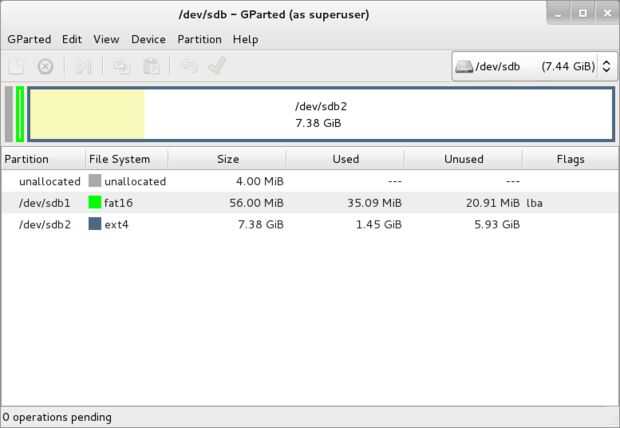The width and height of the screenshot is (620, 428).
Task: Maximize the GParted window
Action: [583, 13]
